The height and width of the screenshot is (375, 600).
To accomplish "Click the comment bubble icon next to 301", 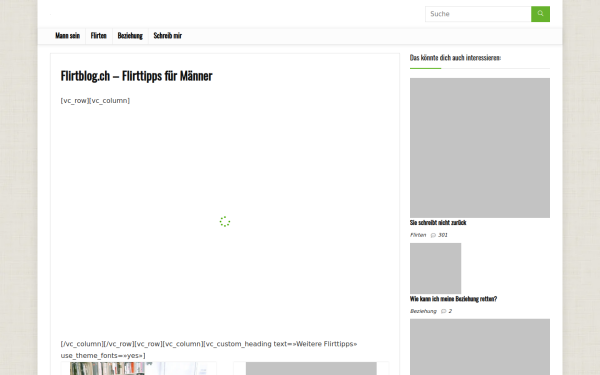I will [433, 235].
